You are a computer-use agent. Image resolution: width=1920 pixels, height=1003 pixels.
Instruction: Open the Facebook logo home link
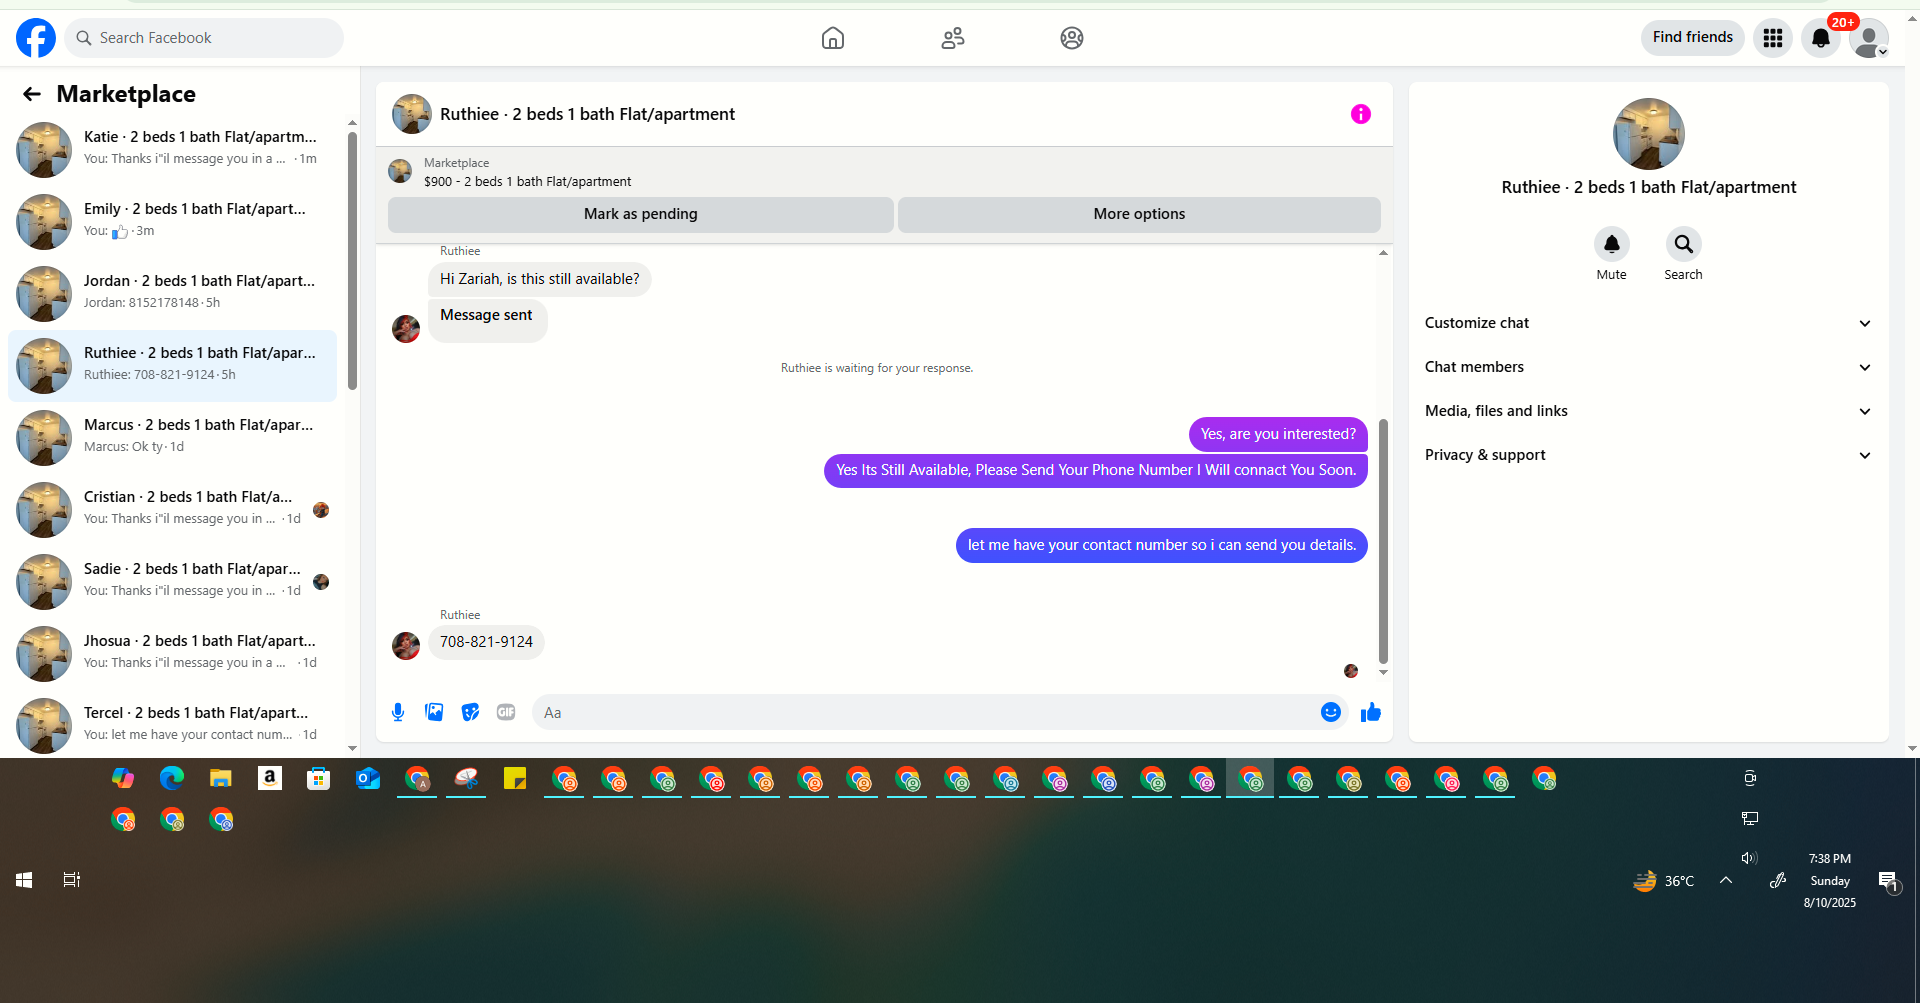[36, 38]
